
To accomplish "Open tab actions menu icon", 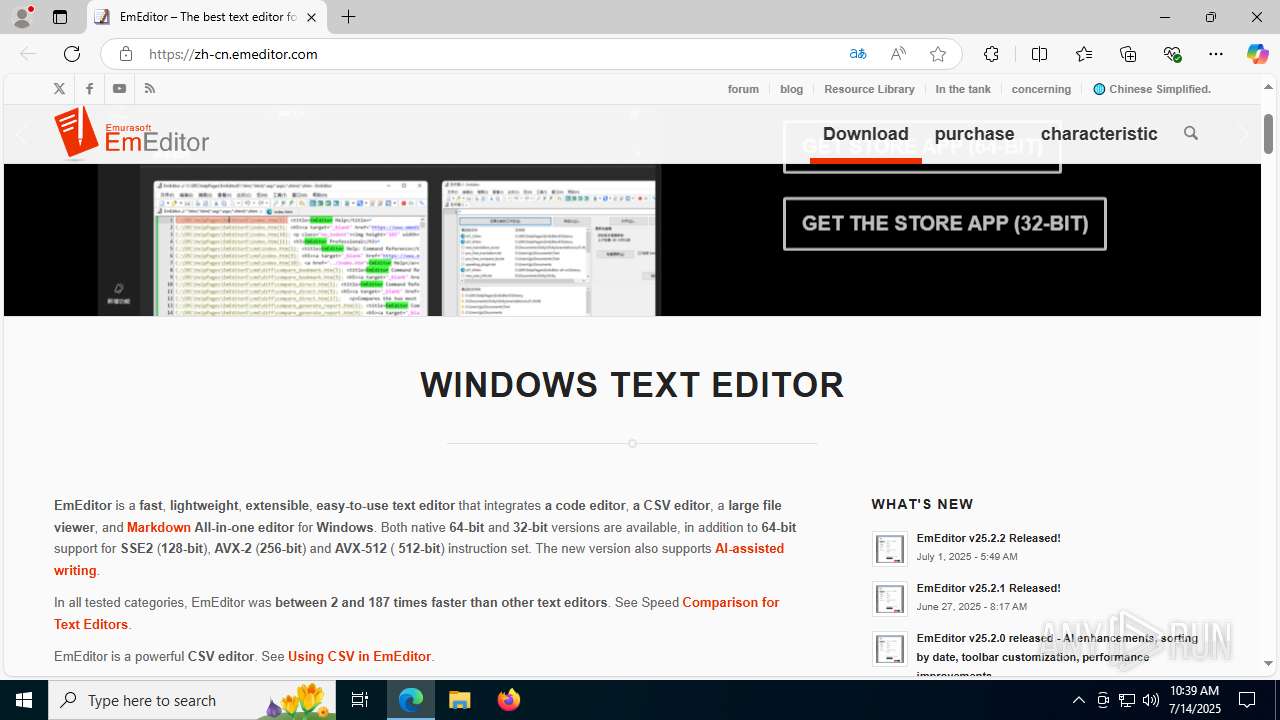I will [x=60, y=17].
